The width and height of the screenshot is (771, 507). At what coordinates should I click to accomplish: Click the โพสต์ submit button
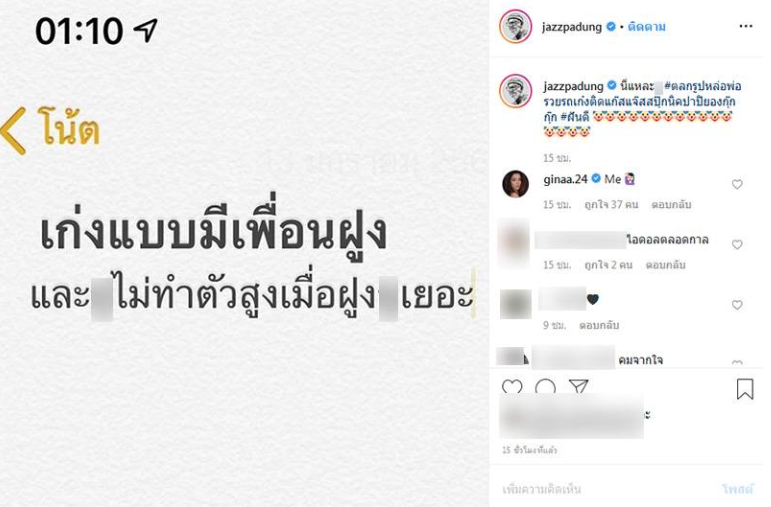[x=738, y=489]
